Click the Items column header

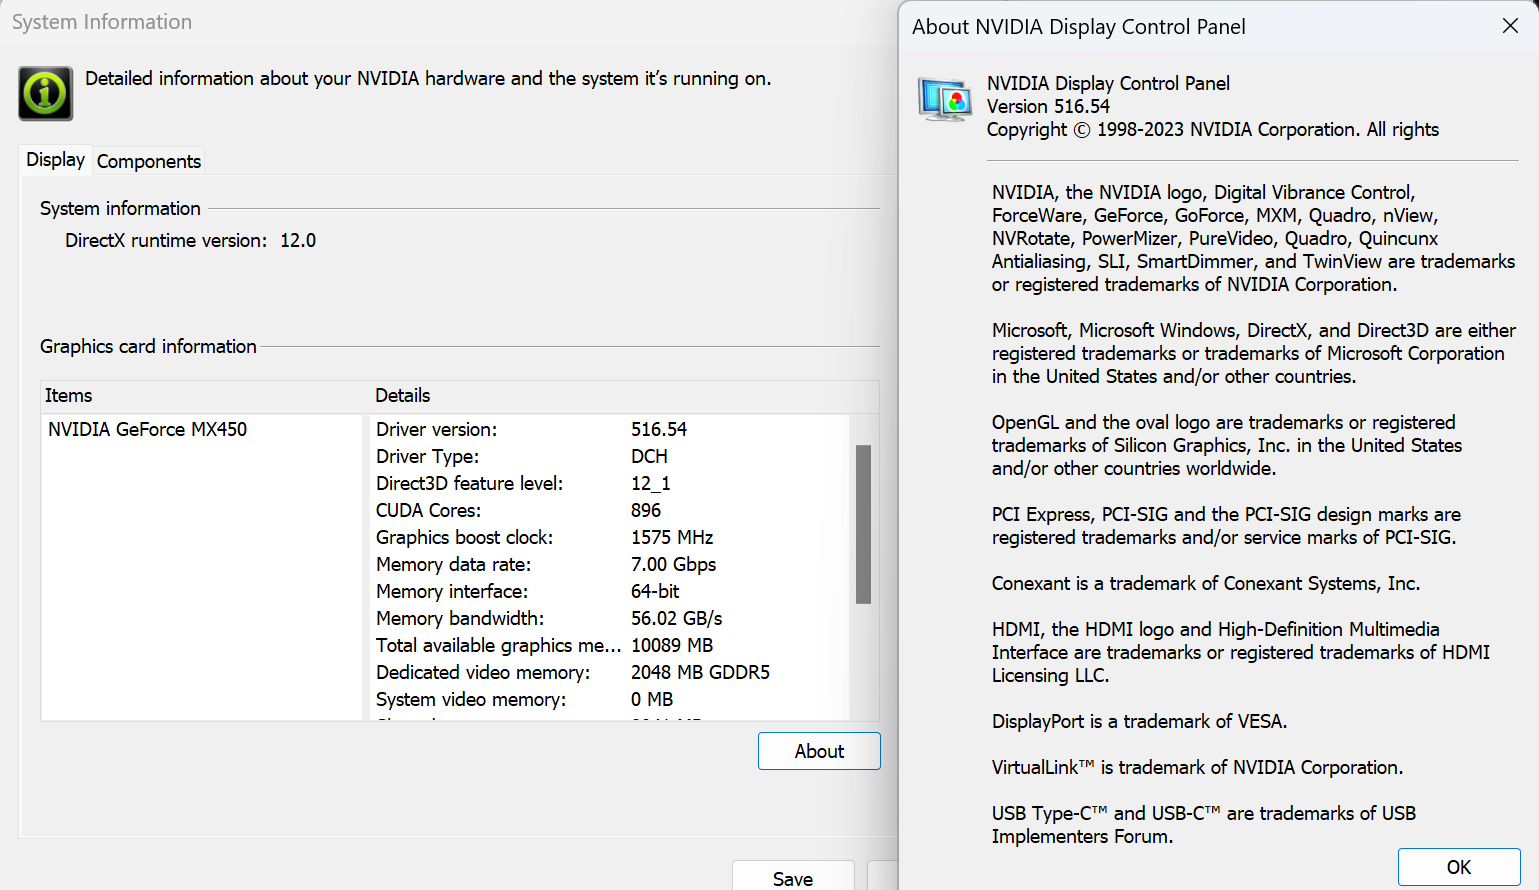[x=68, y=395]
